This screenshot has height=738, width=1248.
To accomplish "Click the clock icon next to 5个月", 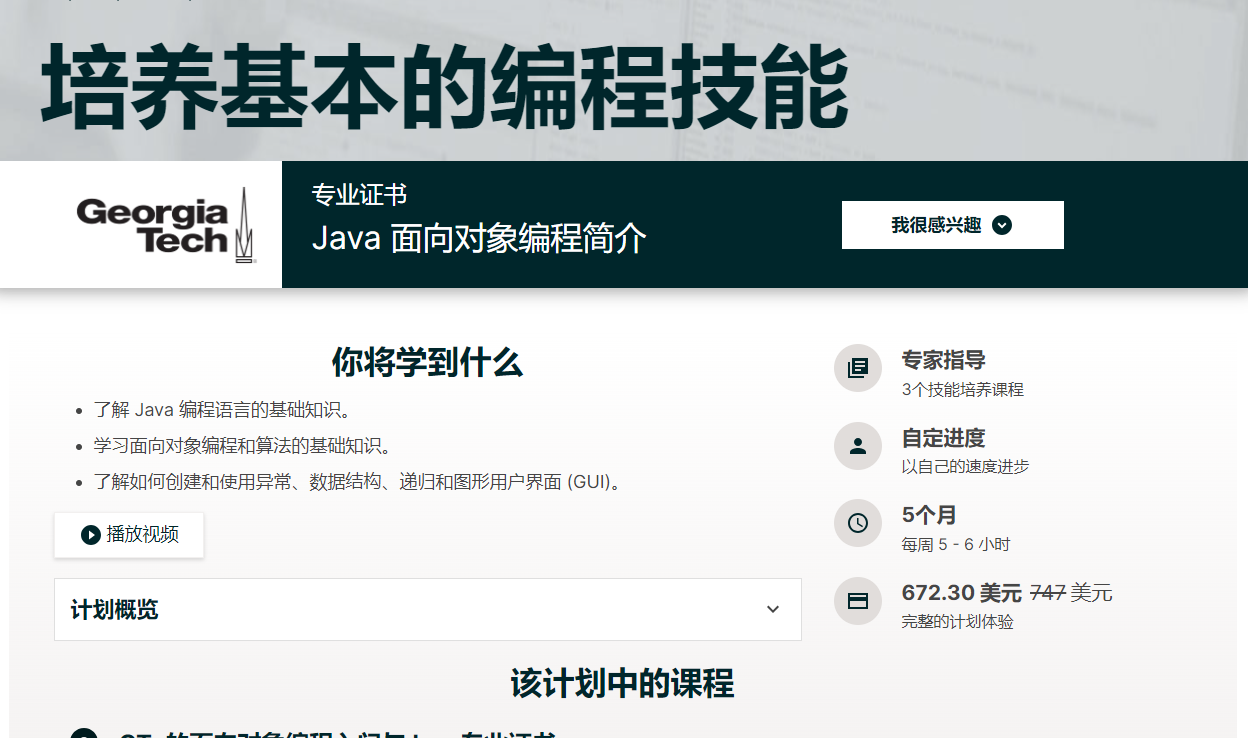I will pyautogui.click(x=858, y=523).
